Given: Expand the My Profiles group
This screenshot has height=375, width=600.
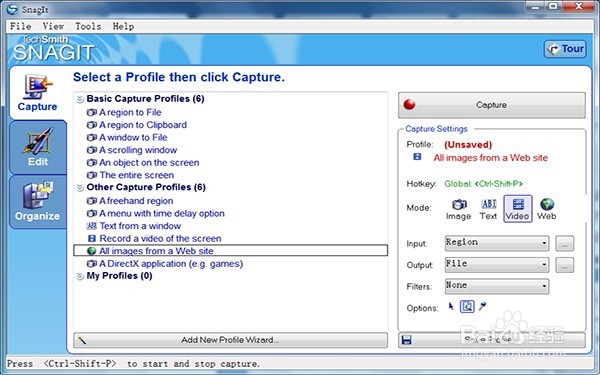Looking at the screenshot, I should coord(80,276).
